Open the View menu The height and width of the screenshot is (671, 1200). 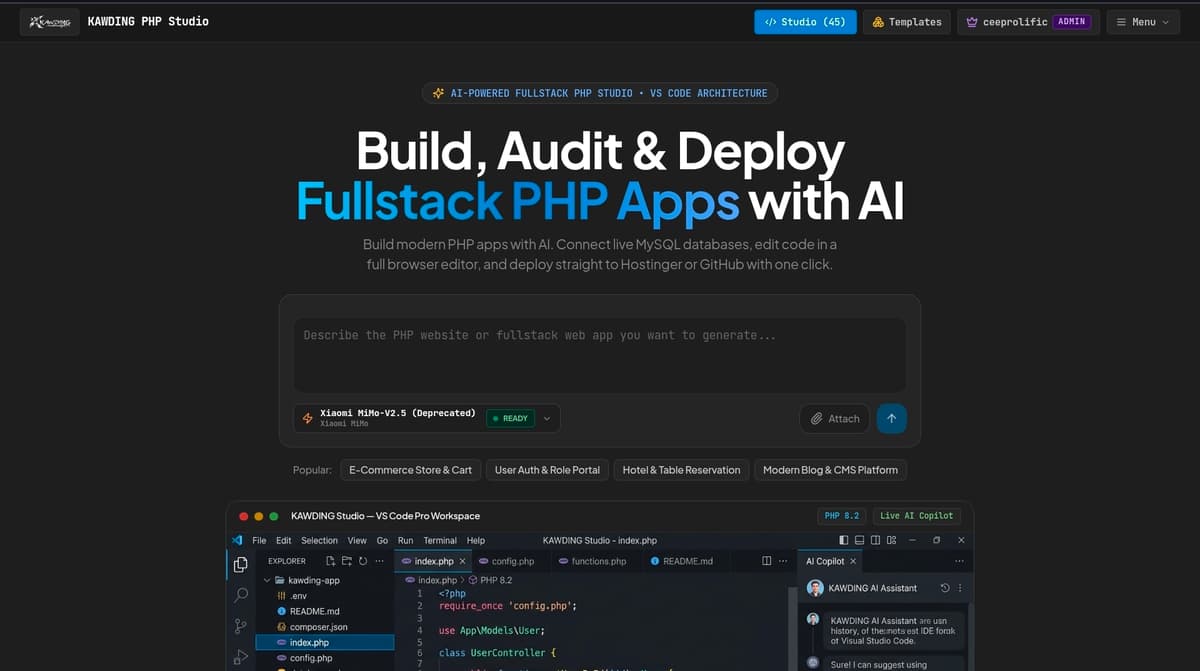[x=357, y=540]
